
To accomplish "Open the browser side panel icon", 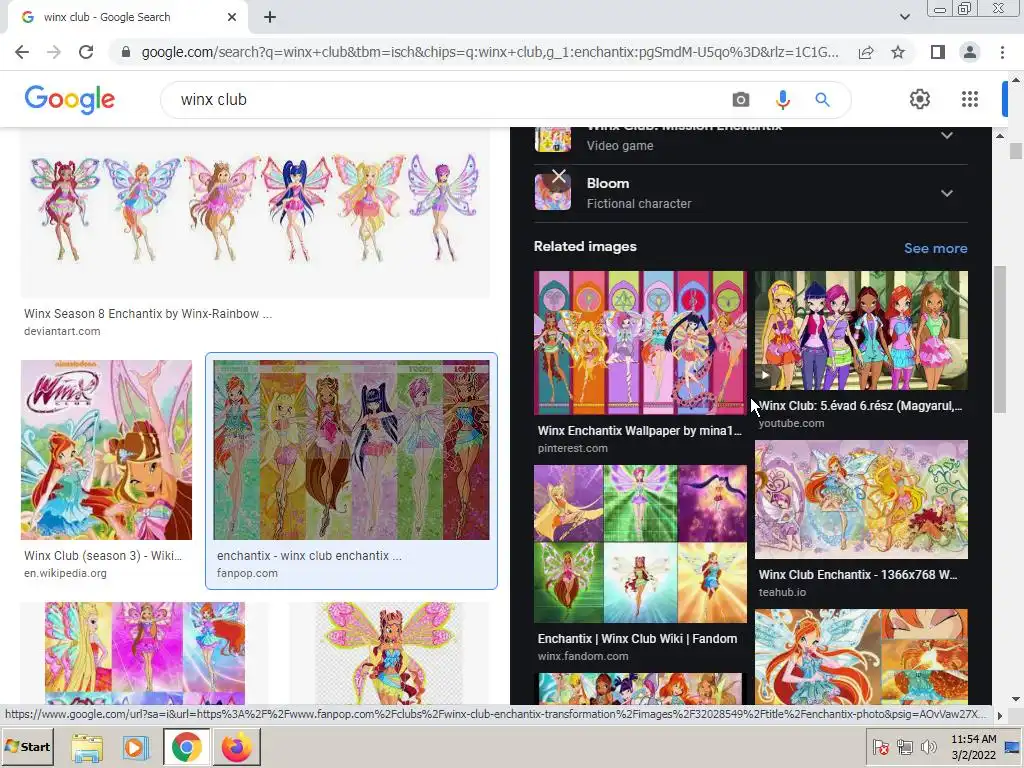I will click(938, 52).
